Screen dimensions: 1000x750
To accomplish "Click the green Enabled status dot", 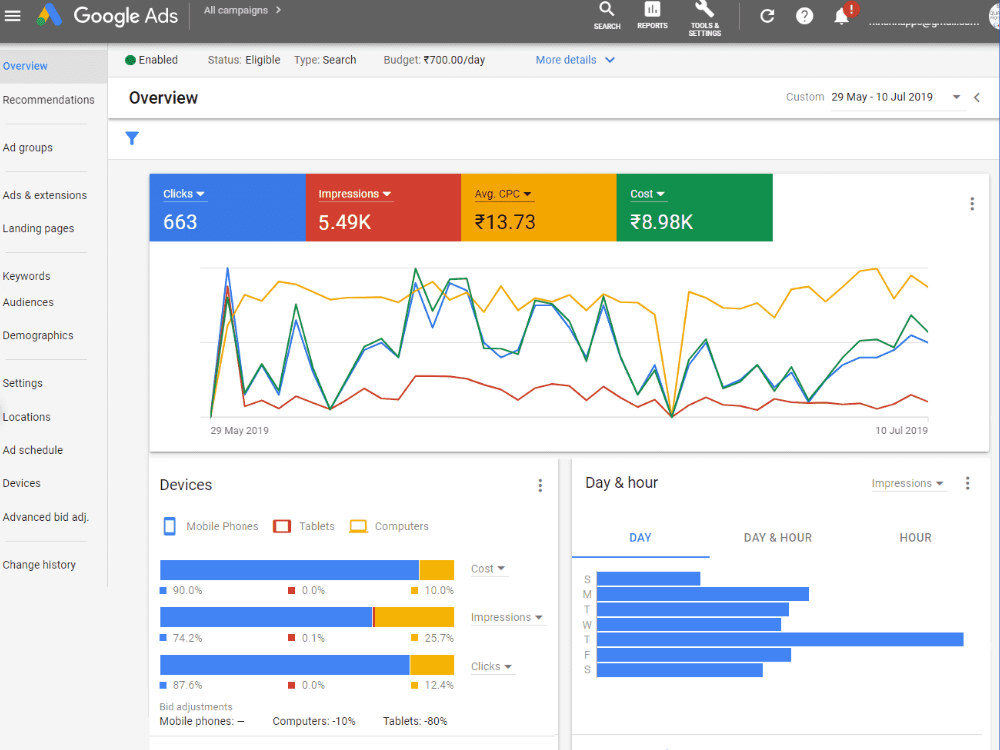I will click(130, 60).
